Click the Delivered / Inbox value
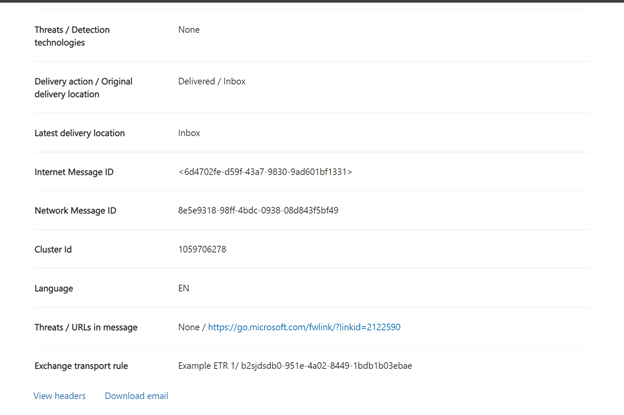Screen dimensions: 624x415 coord(212,81)
